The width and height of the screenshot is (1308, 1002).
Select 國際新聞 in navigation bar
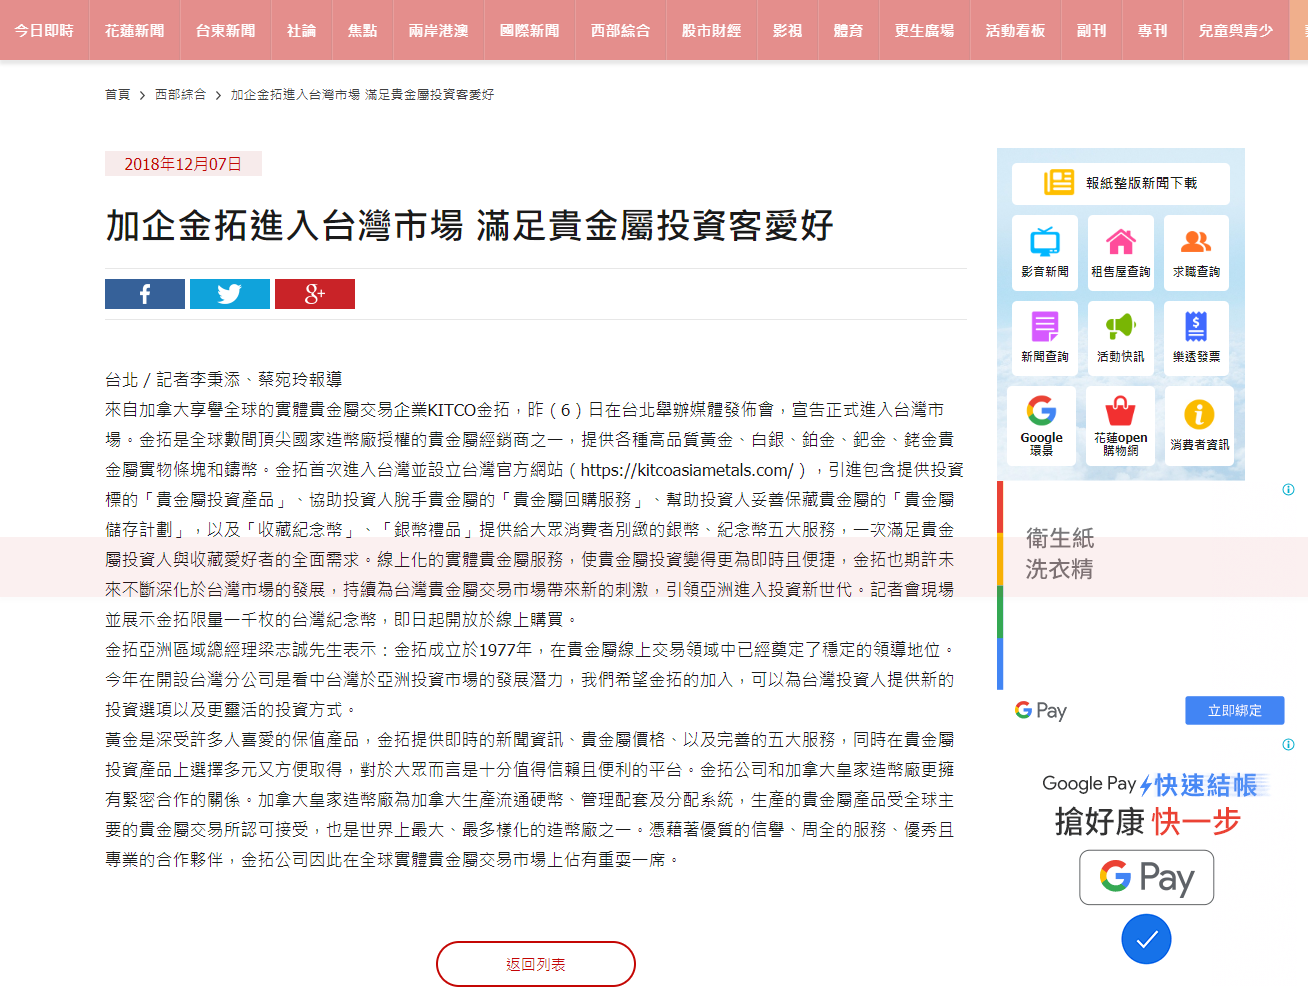click(530, 31)
